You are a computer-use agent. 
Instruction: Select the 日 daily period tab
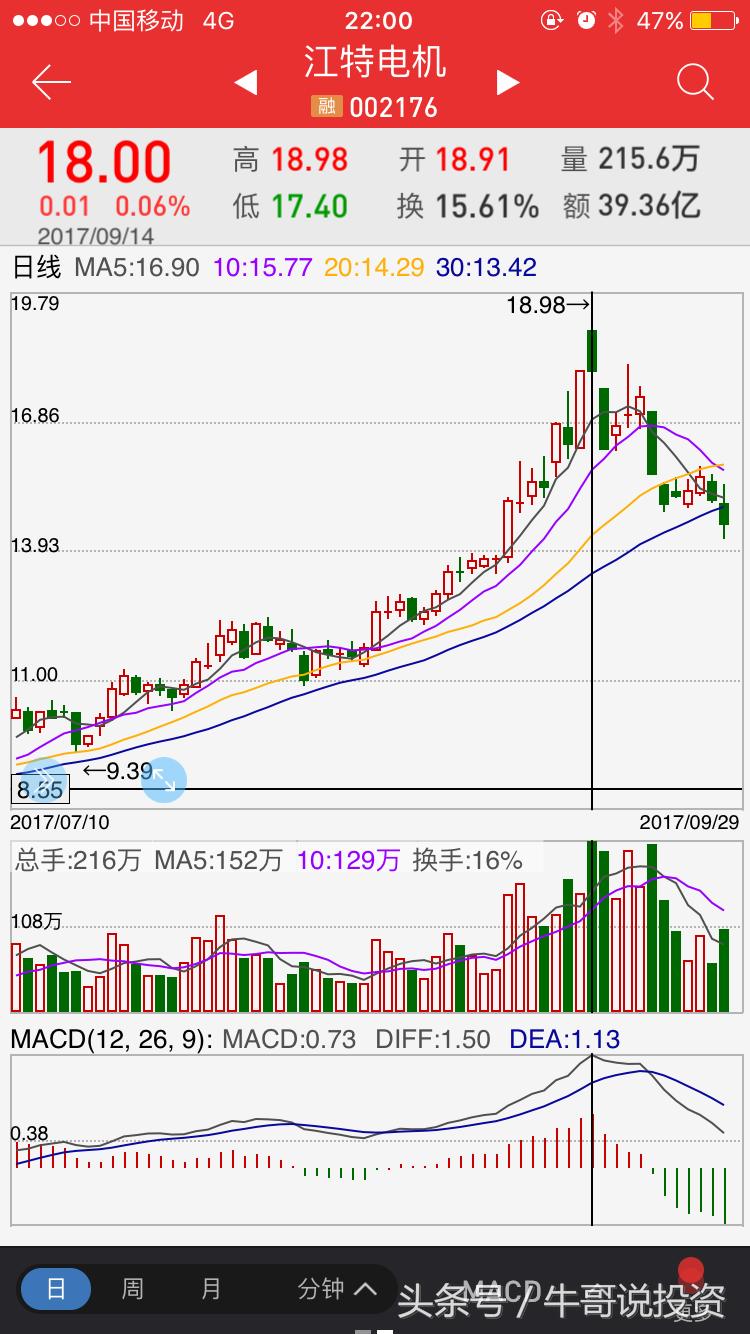[56, 1289]
